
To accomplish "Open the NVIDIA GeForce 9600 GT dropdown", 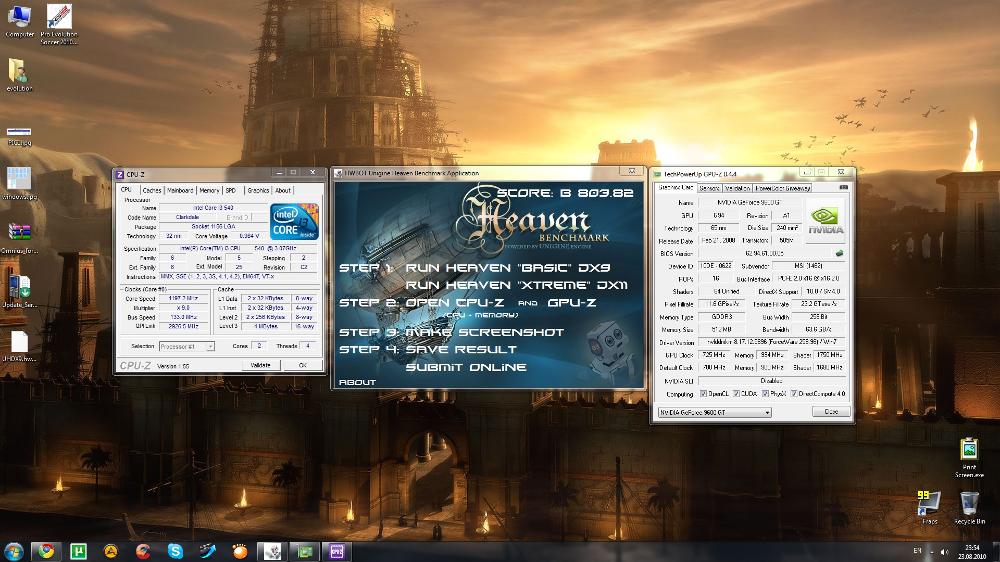I will (714, 412).
